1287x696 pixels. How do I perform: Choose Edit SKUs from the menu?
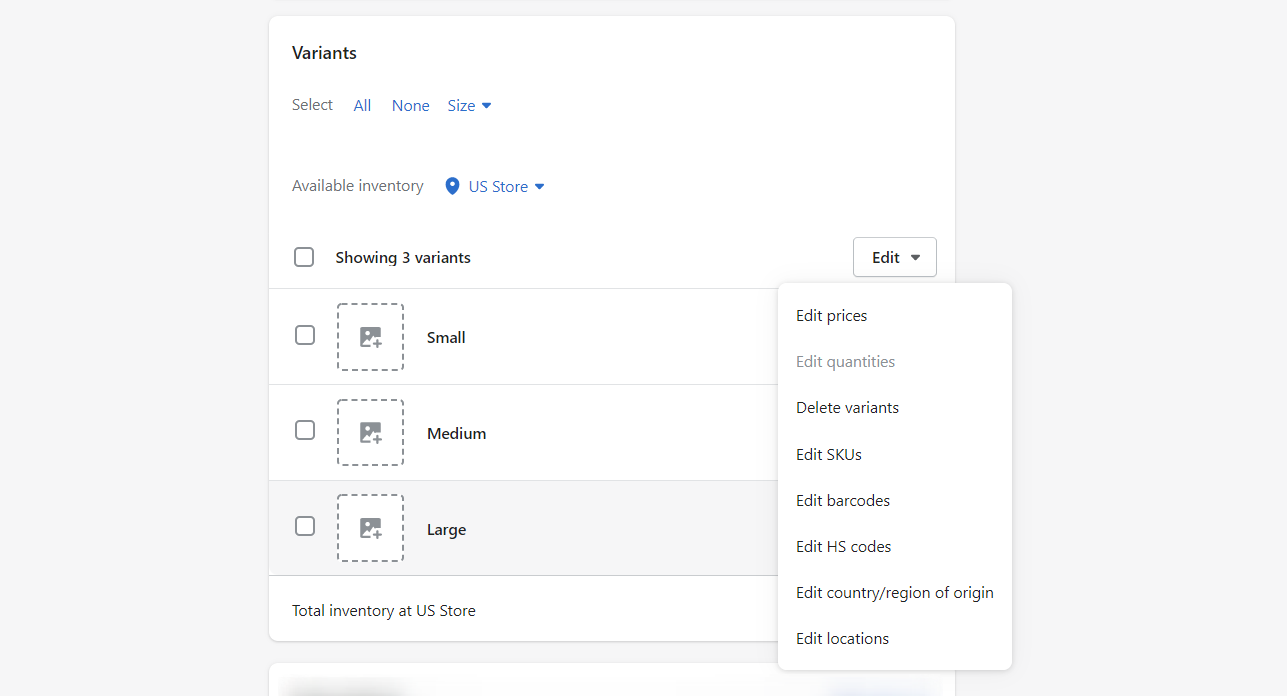(x=828, y=454)
